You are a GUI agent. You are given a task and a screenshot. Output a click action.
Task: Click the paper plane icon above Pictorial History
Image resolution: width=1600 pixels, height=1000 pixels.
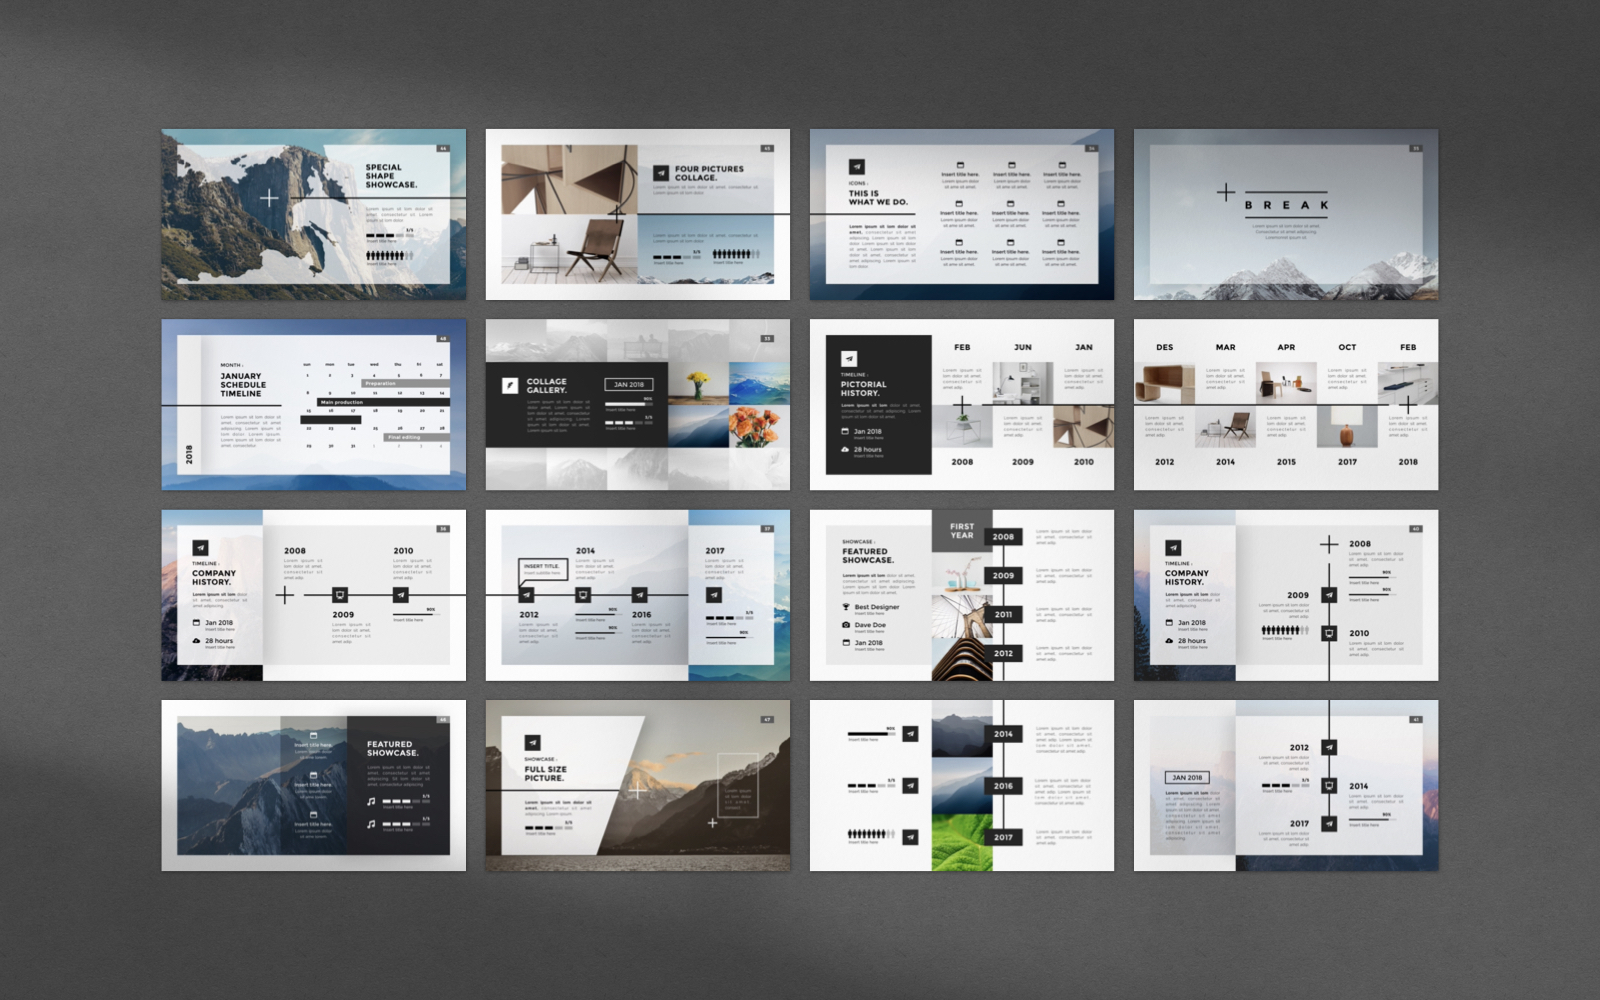click(848, 359)
